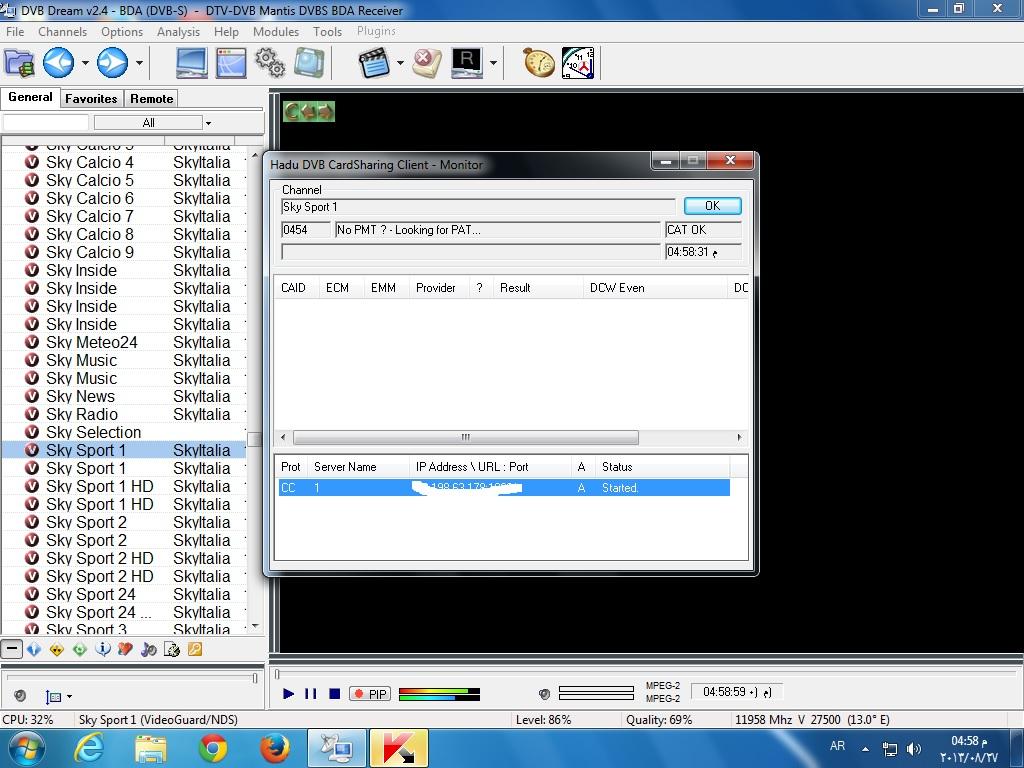1024x768 pixels.
Task: Open the channel list folder icon
Action: 19,63
